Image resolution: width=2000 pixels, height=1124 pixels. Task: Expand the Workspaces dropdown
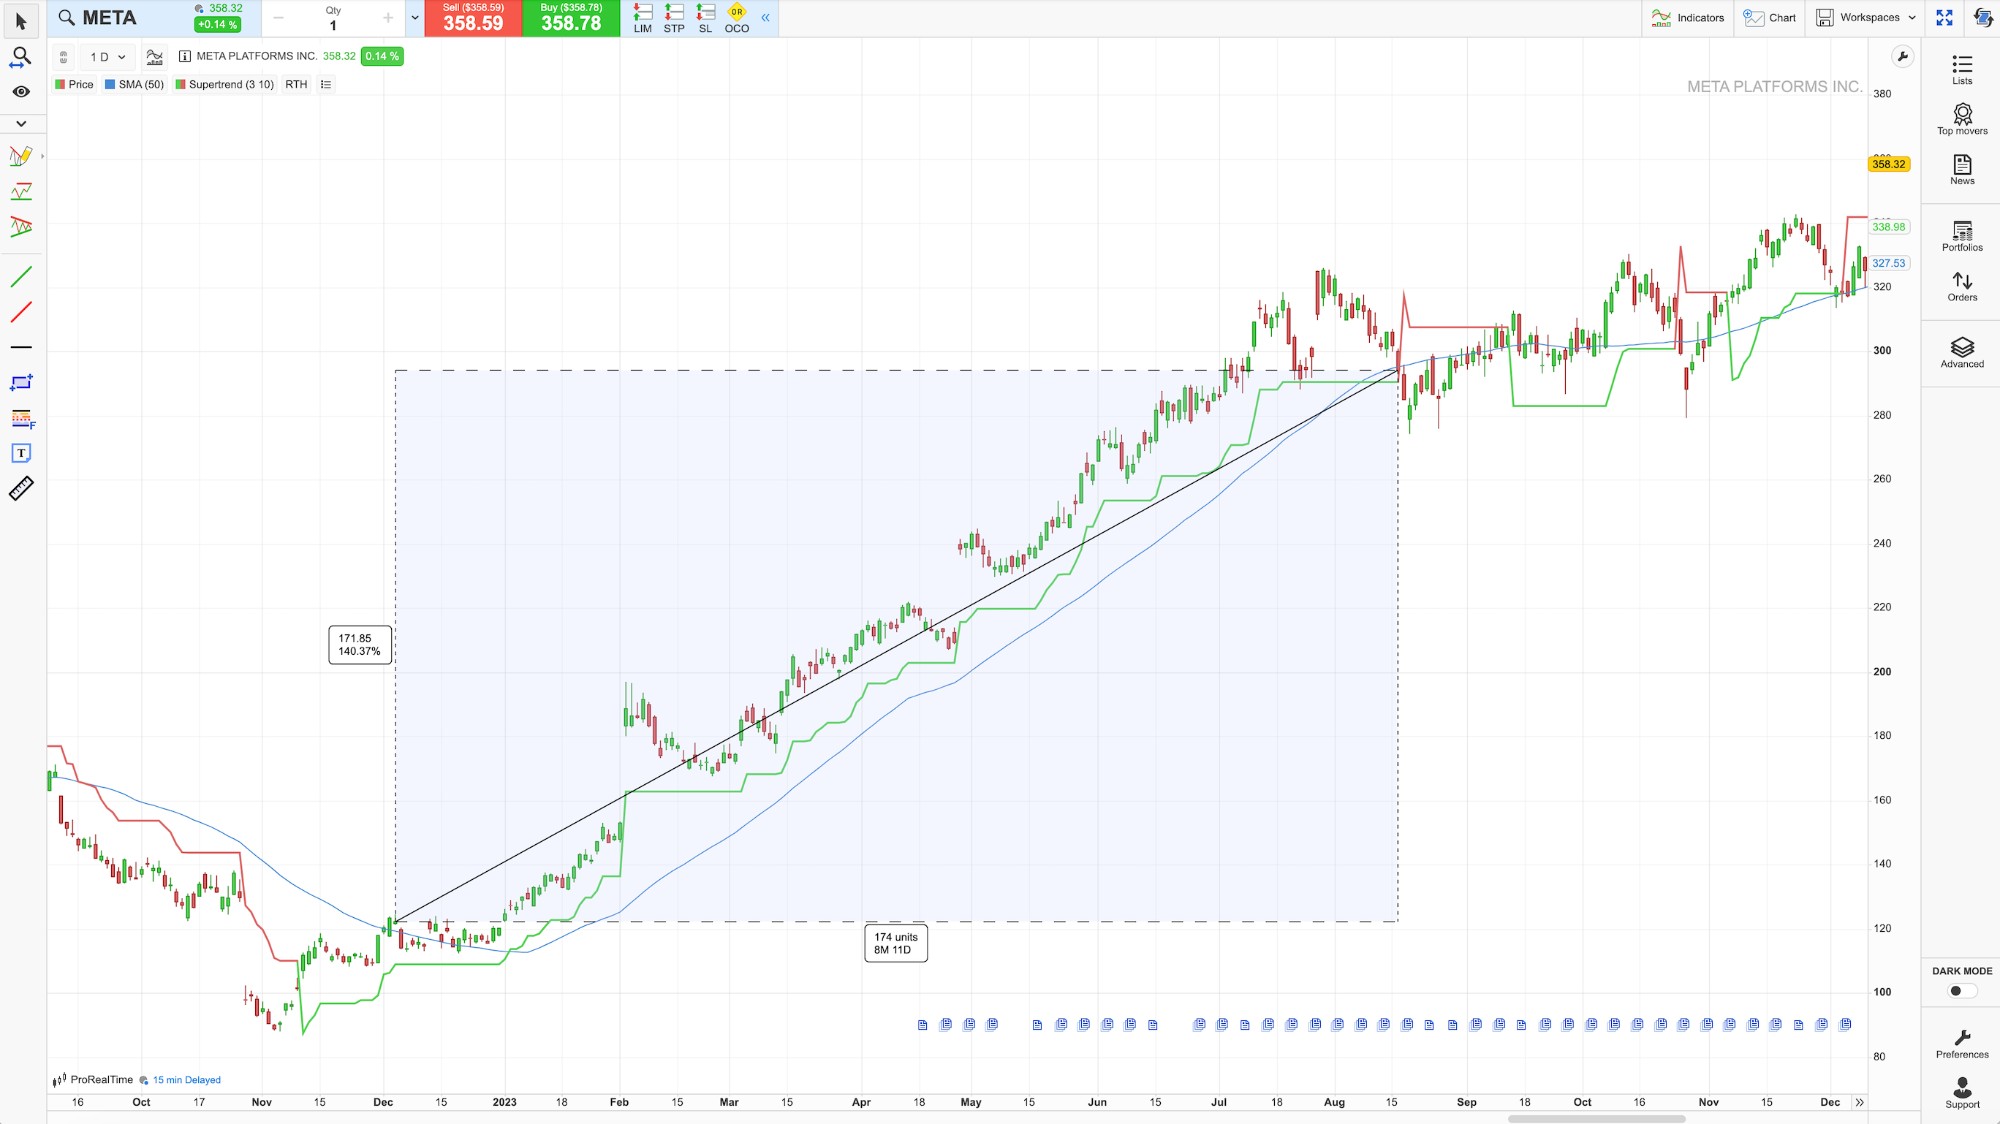tap(1867, 18)
